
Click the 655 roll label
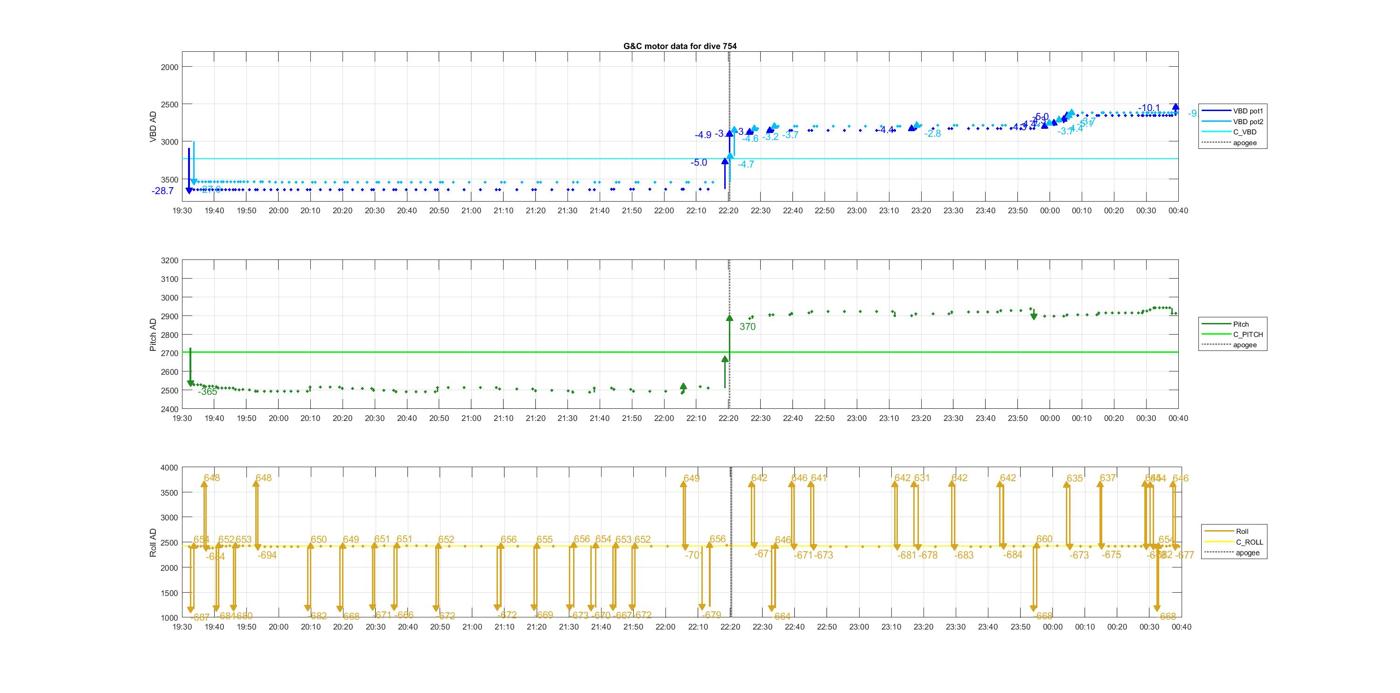click(545, 540)
